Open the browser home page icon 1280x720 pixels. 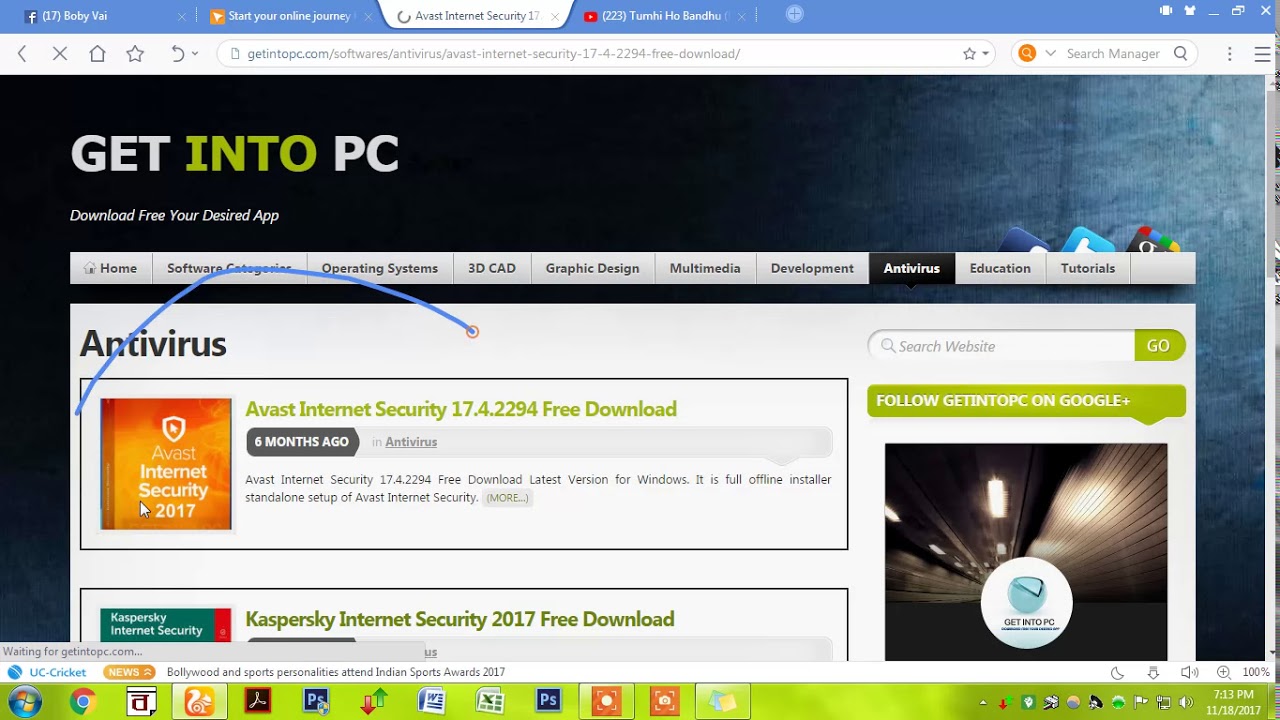(x=97, y=54)
